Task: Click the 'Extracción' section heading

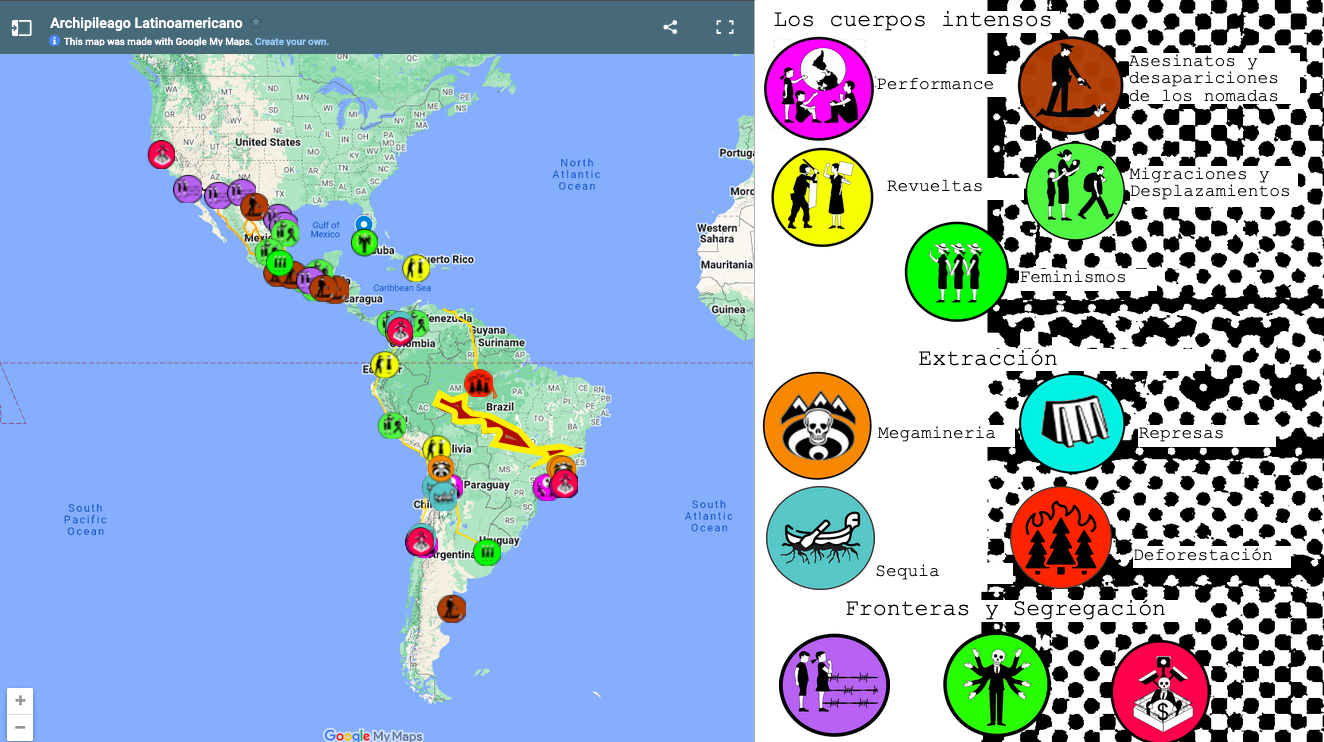Action: tap(987, 358)
